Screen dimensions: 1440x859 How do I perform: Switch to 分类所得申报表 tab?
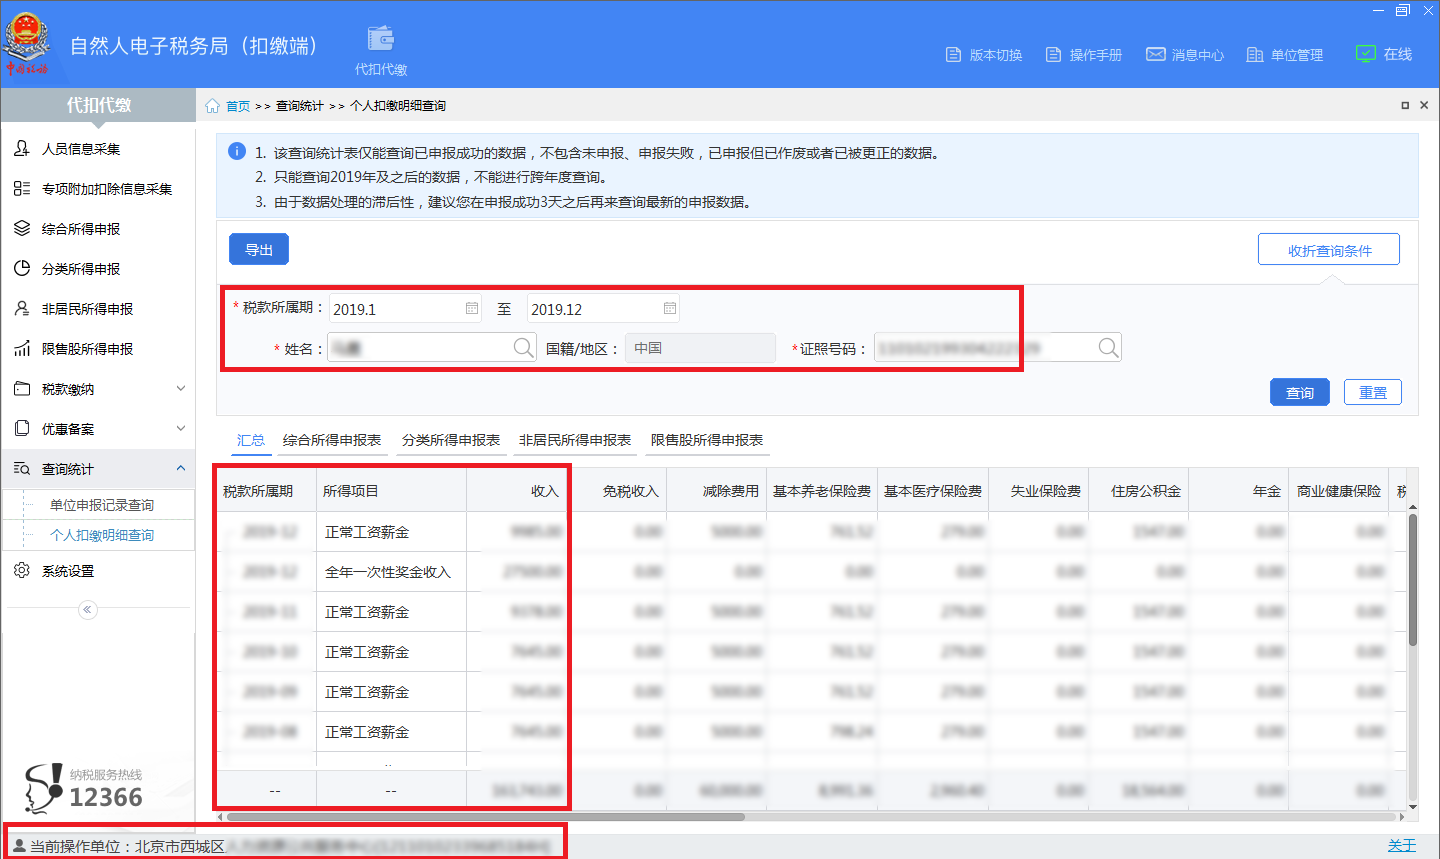(451, 441)
